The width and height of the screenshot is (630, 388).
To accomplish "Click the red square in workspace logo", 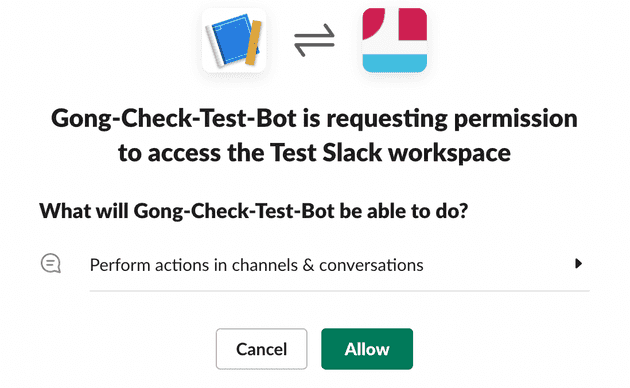I will point(413,24).
